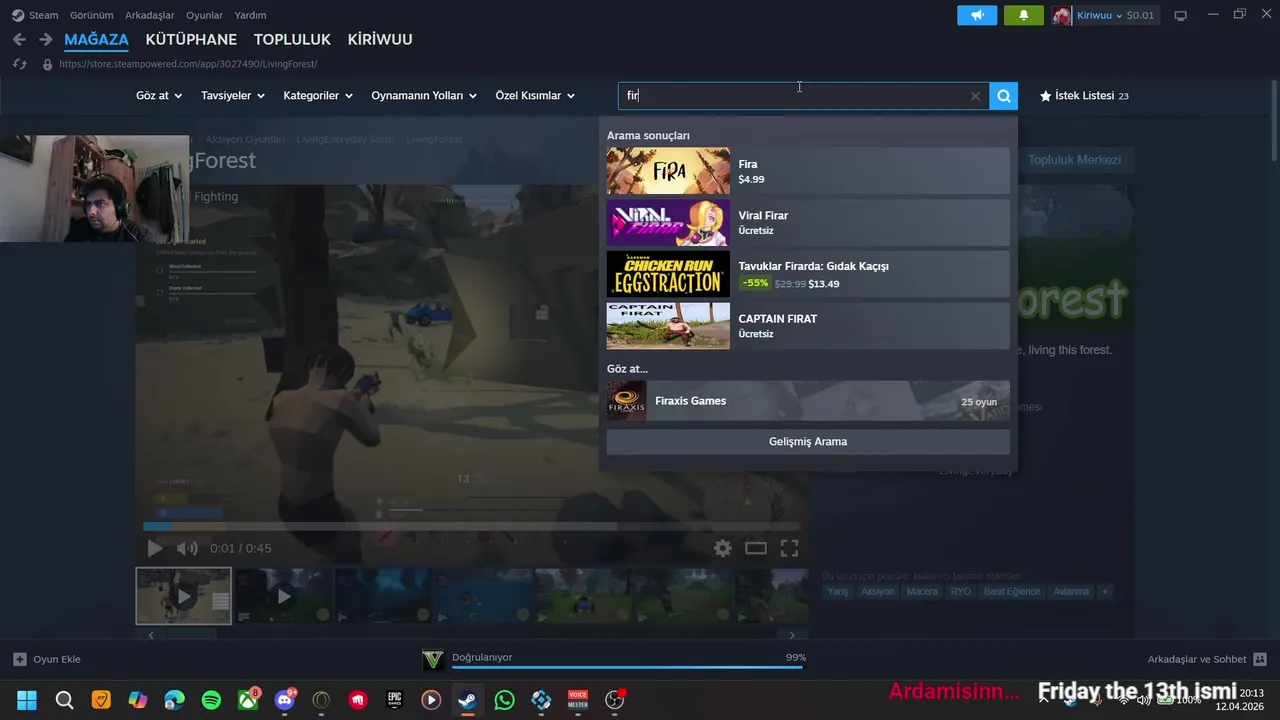Screen dimensions: 1280x720
Task: Open the friends and chat icon
Action: tap(1260, 659)
